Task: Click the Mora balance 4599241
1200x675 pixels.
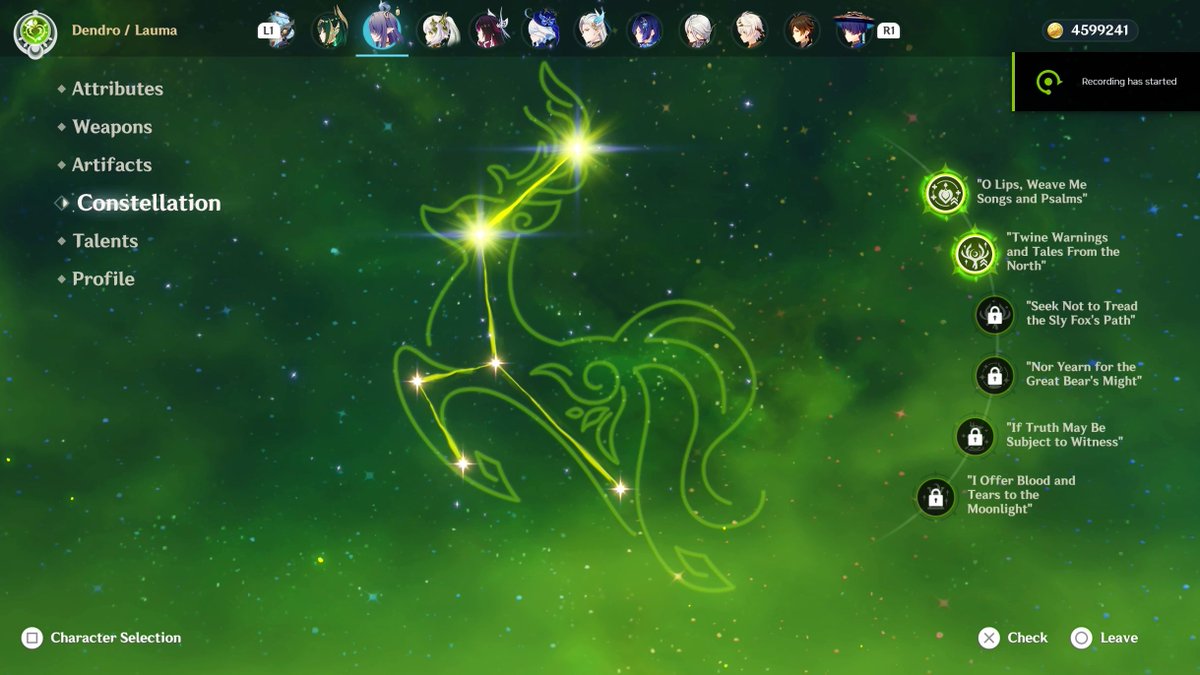Action: pyautogui.click(x=1099, y=31)
